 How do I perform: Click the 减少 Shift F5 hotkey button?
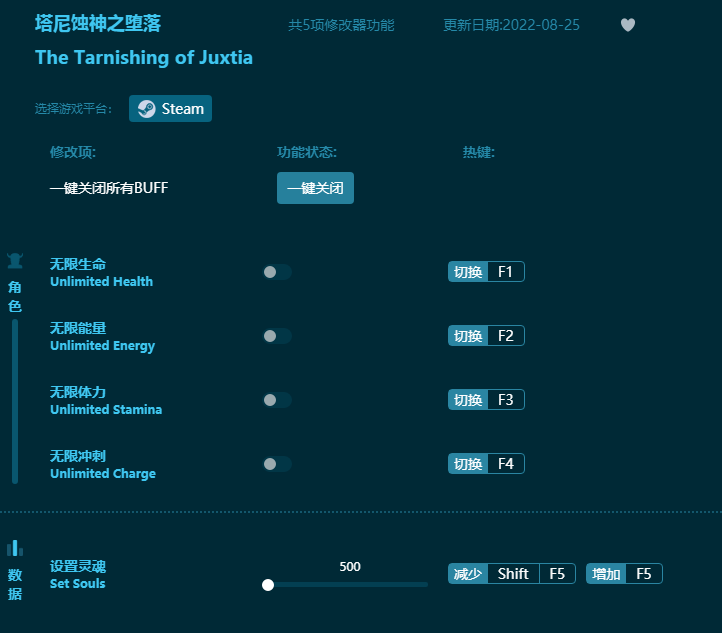tap(512, 574)
